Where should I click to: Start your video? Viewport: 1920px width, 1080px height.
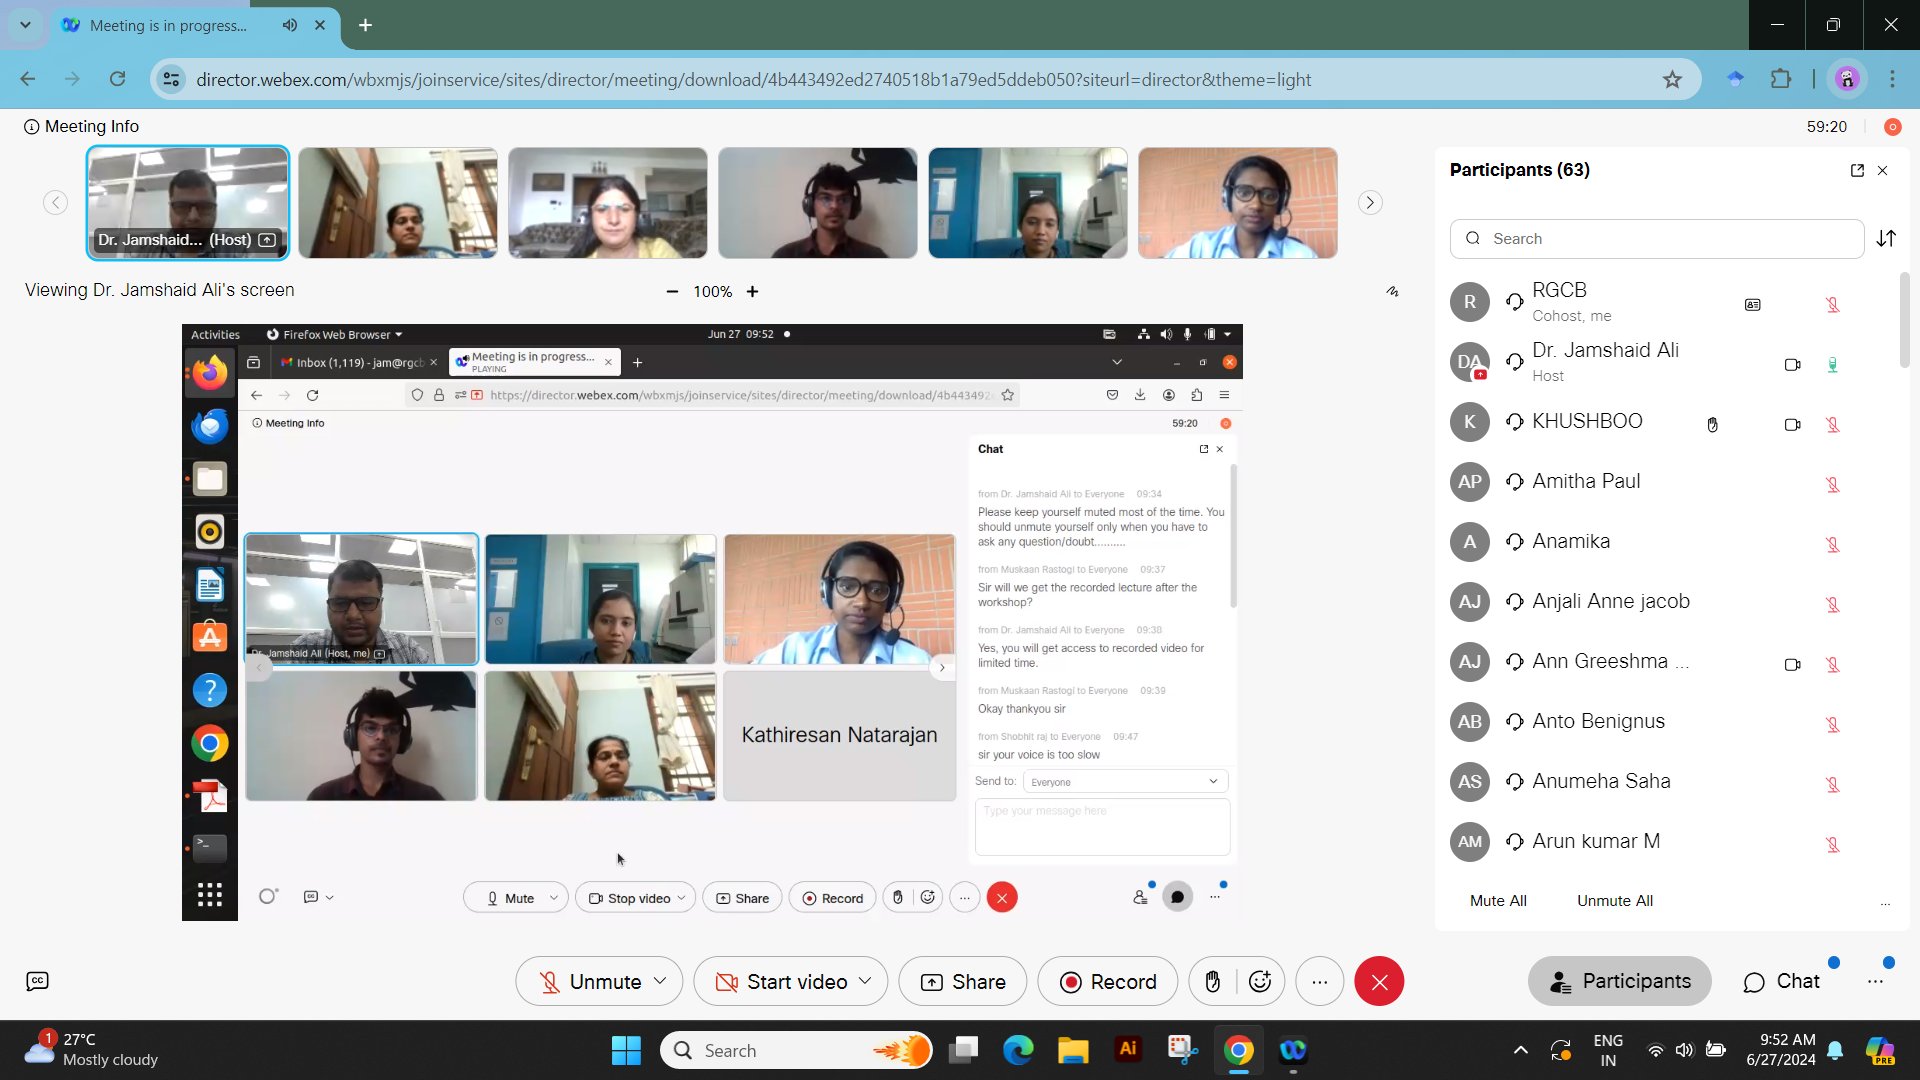782,981
